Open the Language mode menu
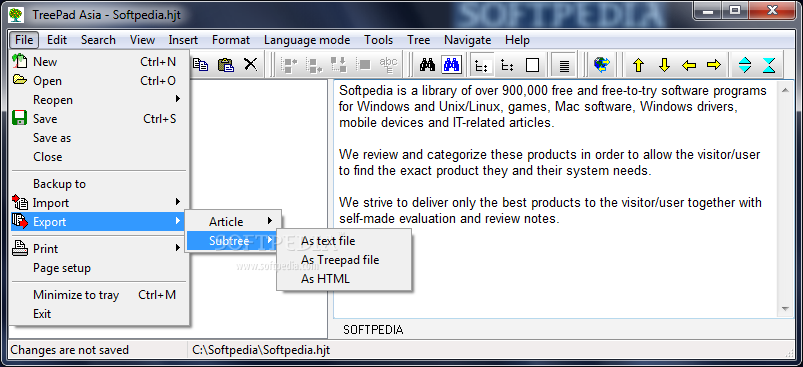803x367 pixels. pos(307,40)
